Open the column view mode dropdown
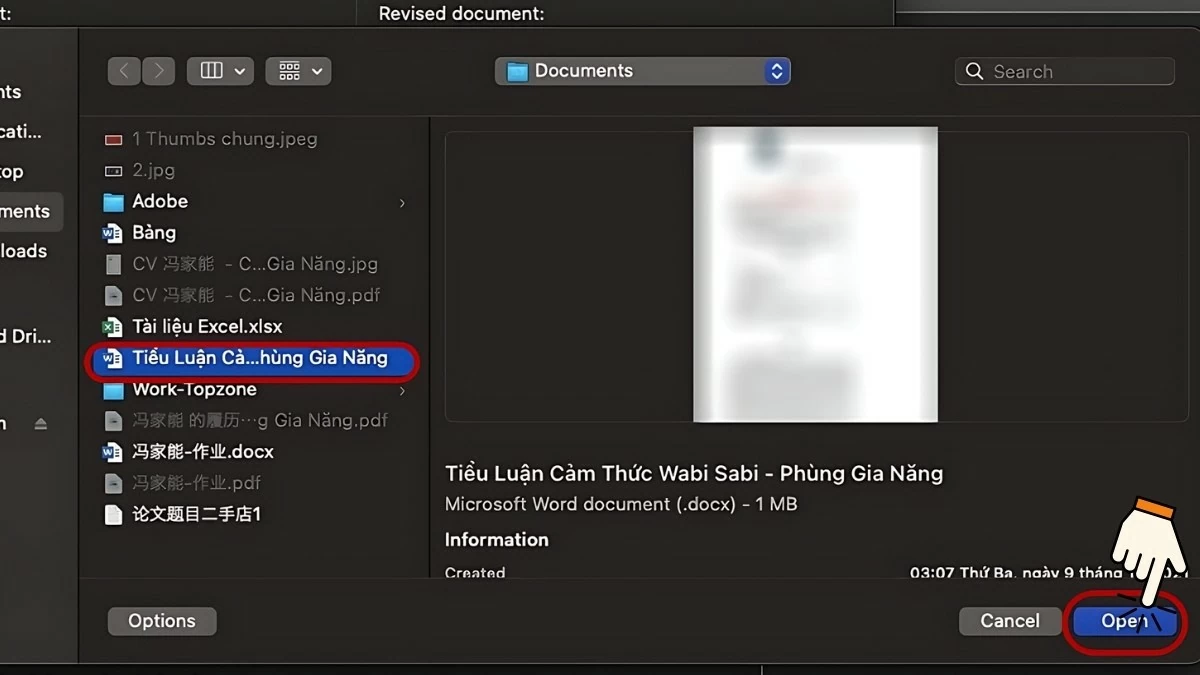The image size is (1200, 675). coord(220,70)
